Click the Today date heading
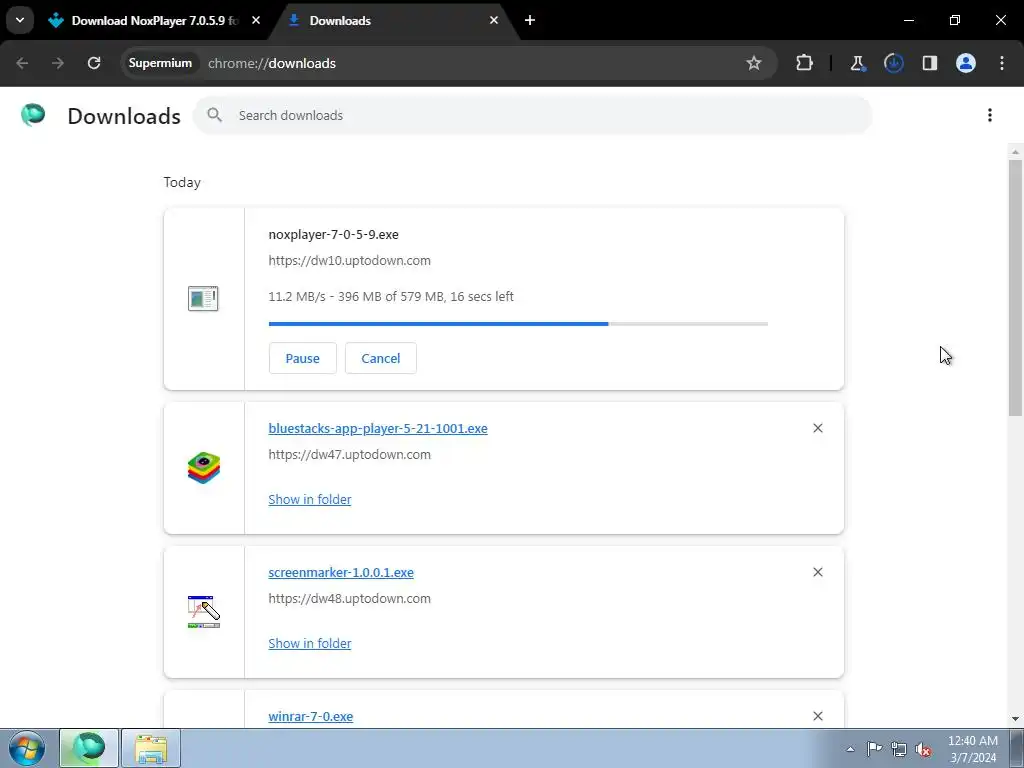 point(182,183)
